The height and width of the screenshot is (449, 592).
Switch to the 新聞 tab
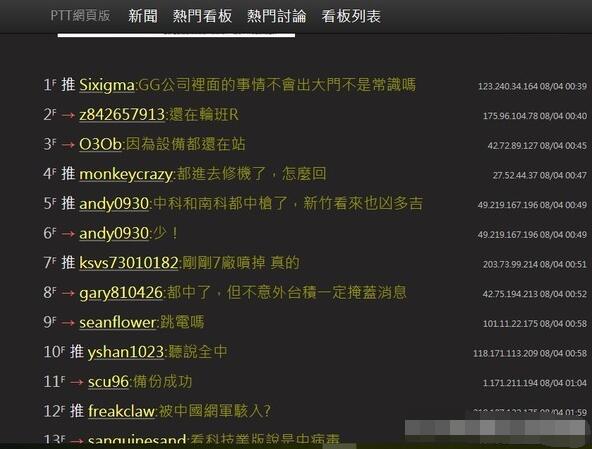[143, 16]
